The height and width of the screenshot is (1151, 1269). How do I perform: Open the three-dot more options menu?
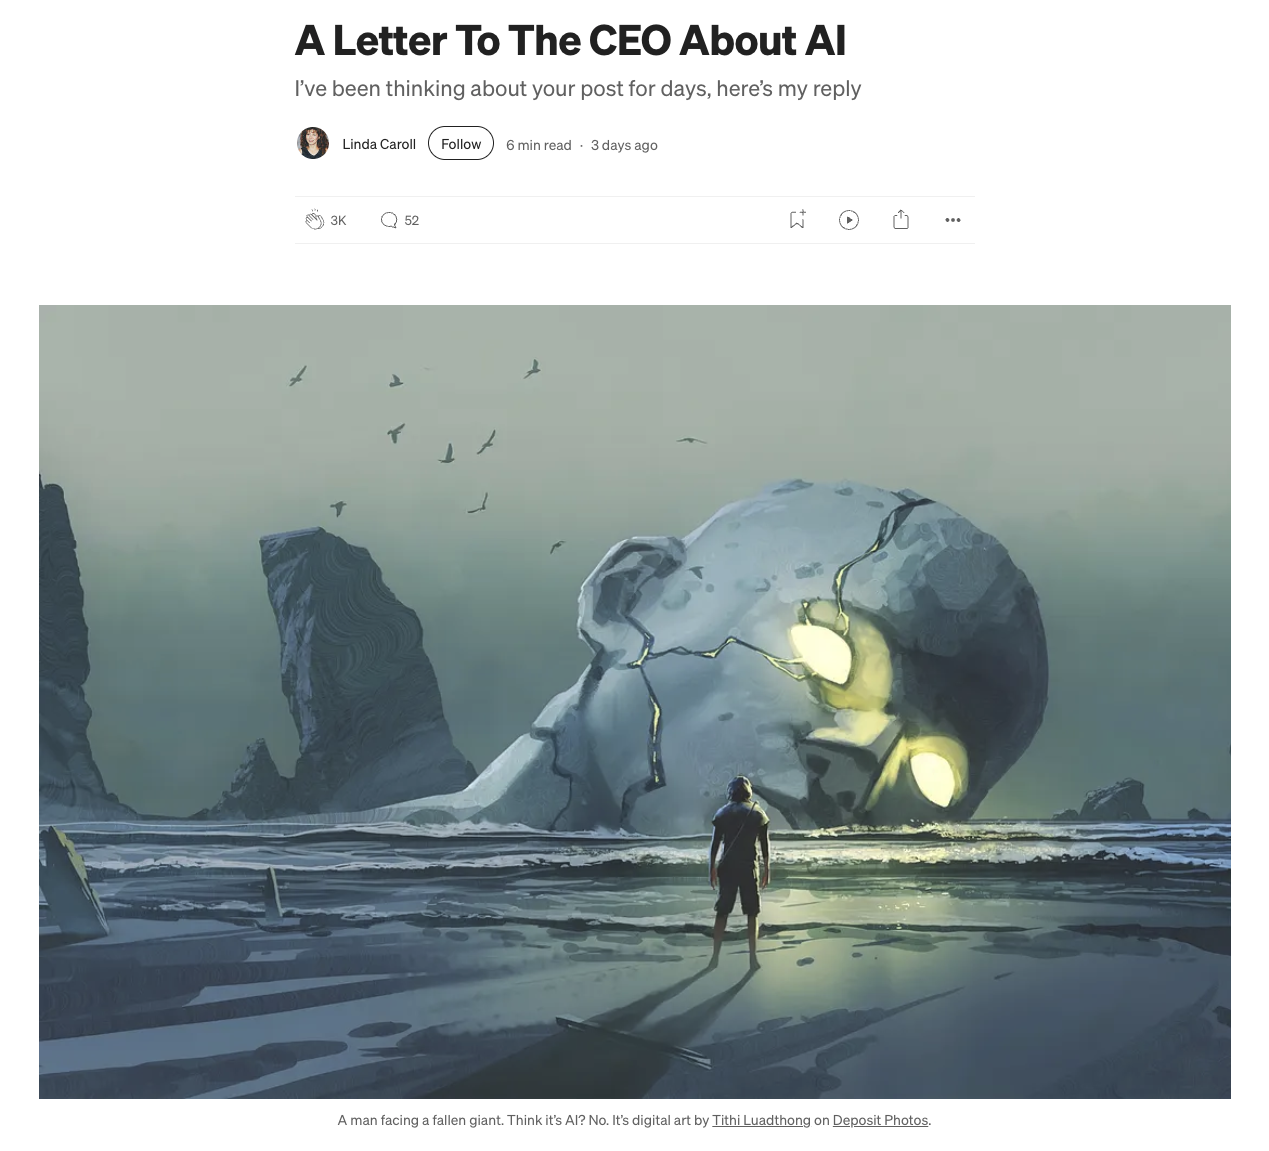(x=953, y=220)
